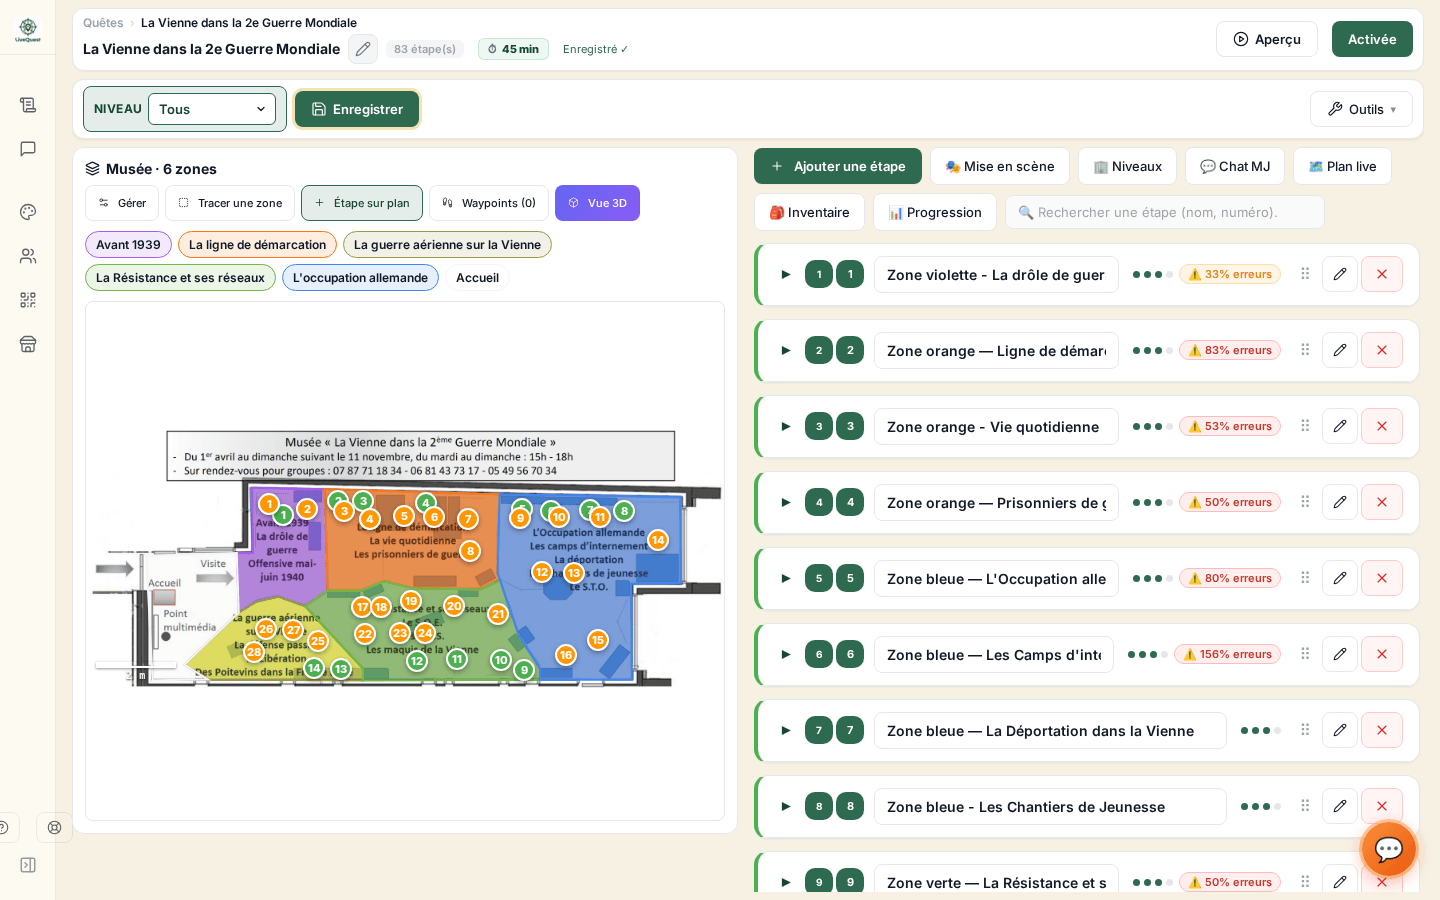Edit step 1 Zone violette with pencil
The width and height of the screenshot is (1440, 900).
click(x=1340, y=274)
